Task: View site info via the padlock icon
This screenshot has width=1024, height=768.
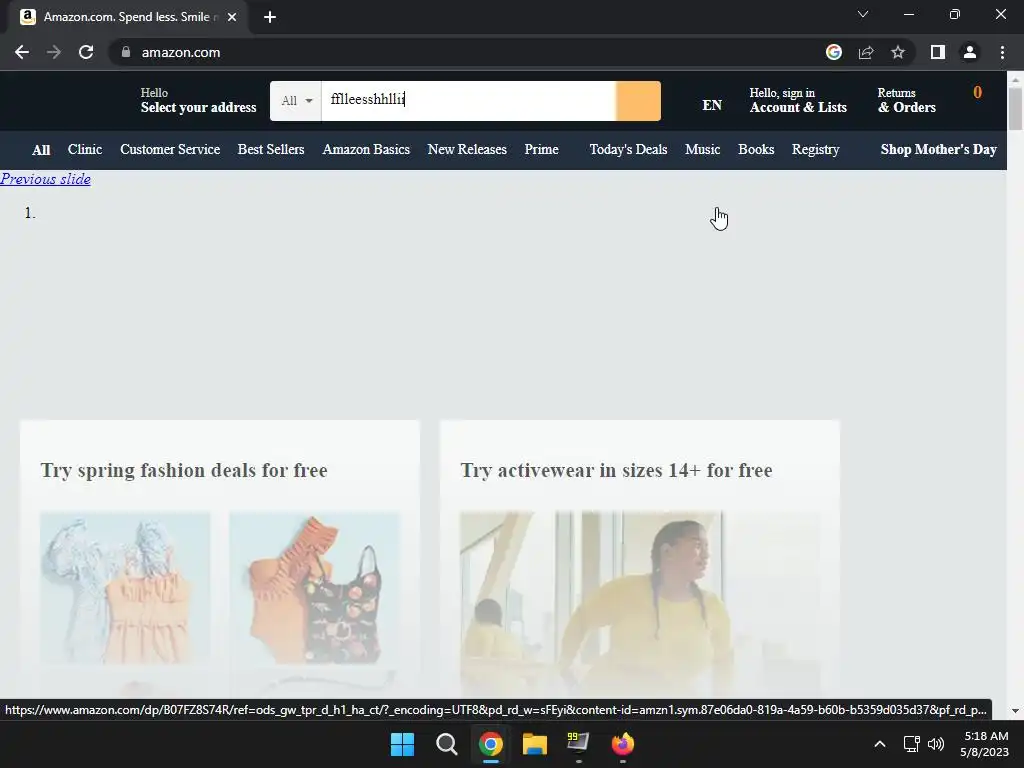Action: (x=126, y=52)
